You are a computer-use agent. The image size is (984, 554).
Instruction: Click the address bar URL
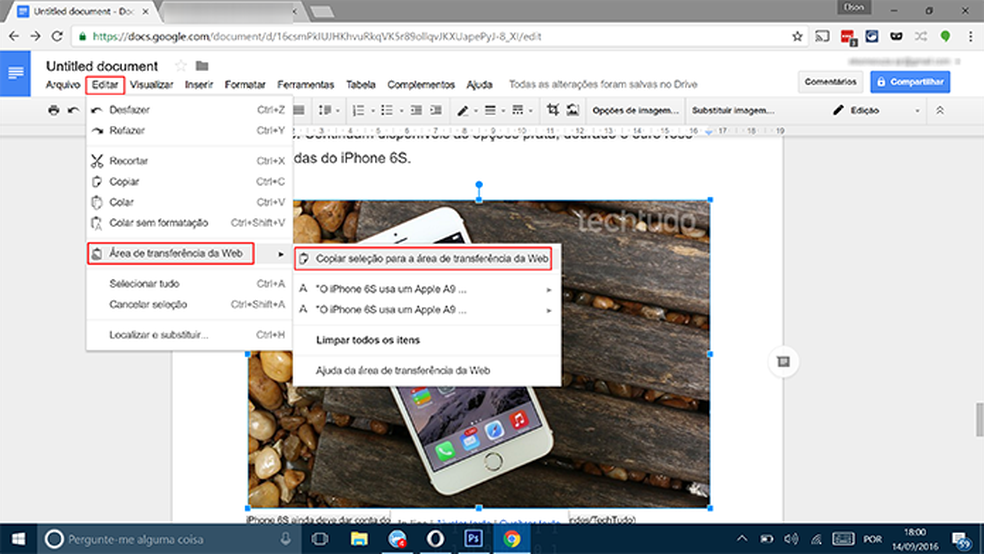[317, 36]
